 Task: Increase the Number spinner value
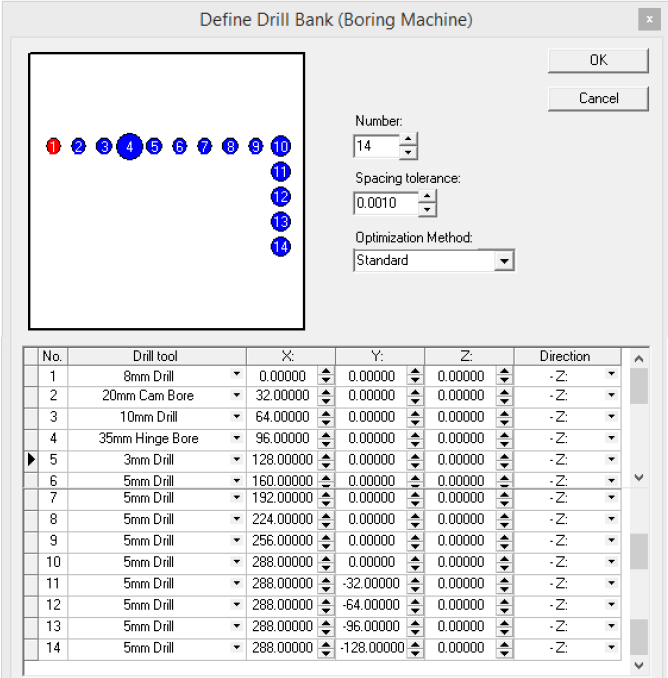pos(408,141)
